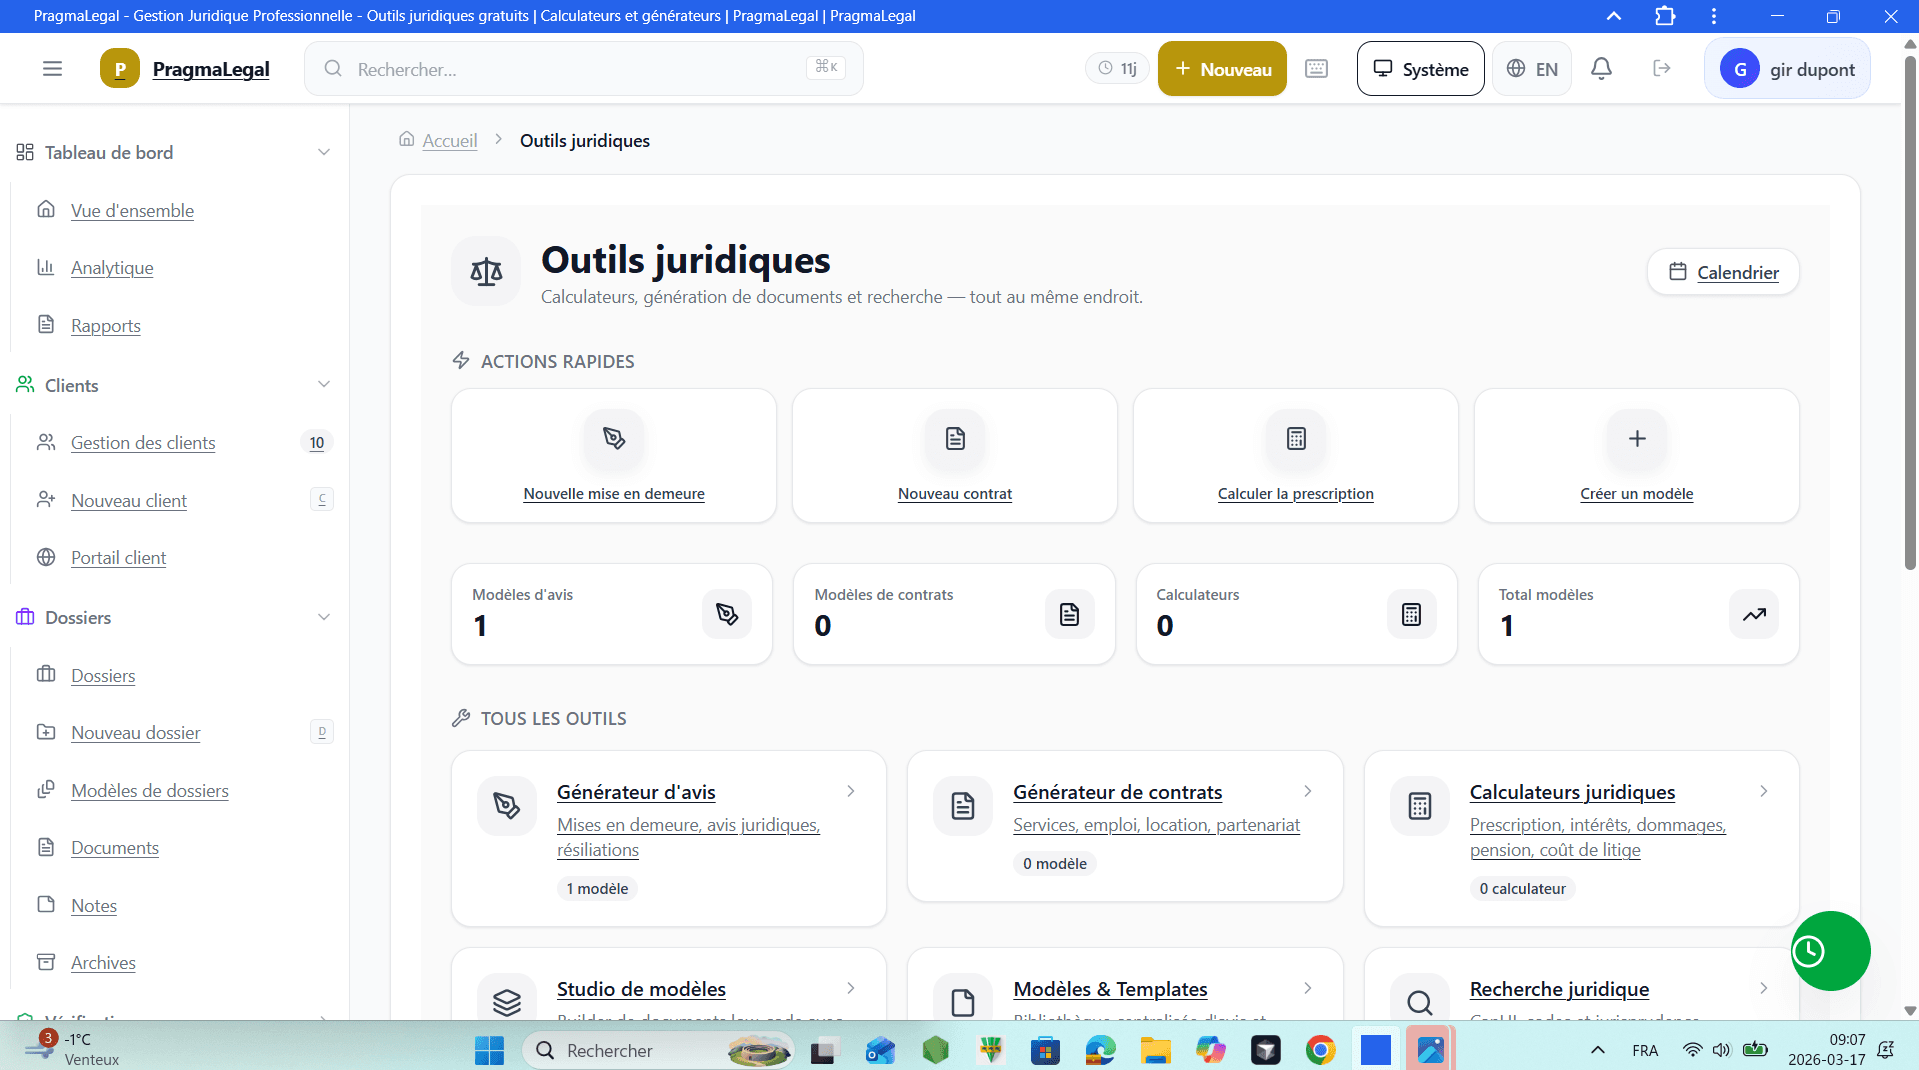Select Nouveau client in sidebar
The width and height of the screenshot is (1919, 1070).
[x=129, y=500]
